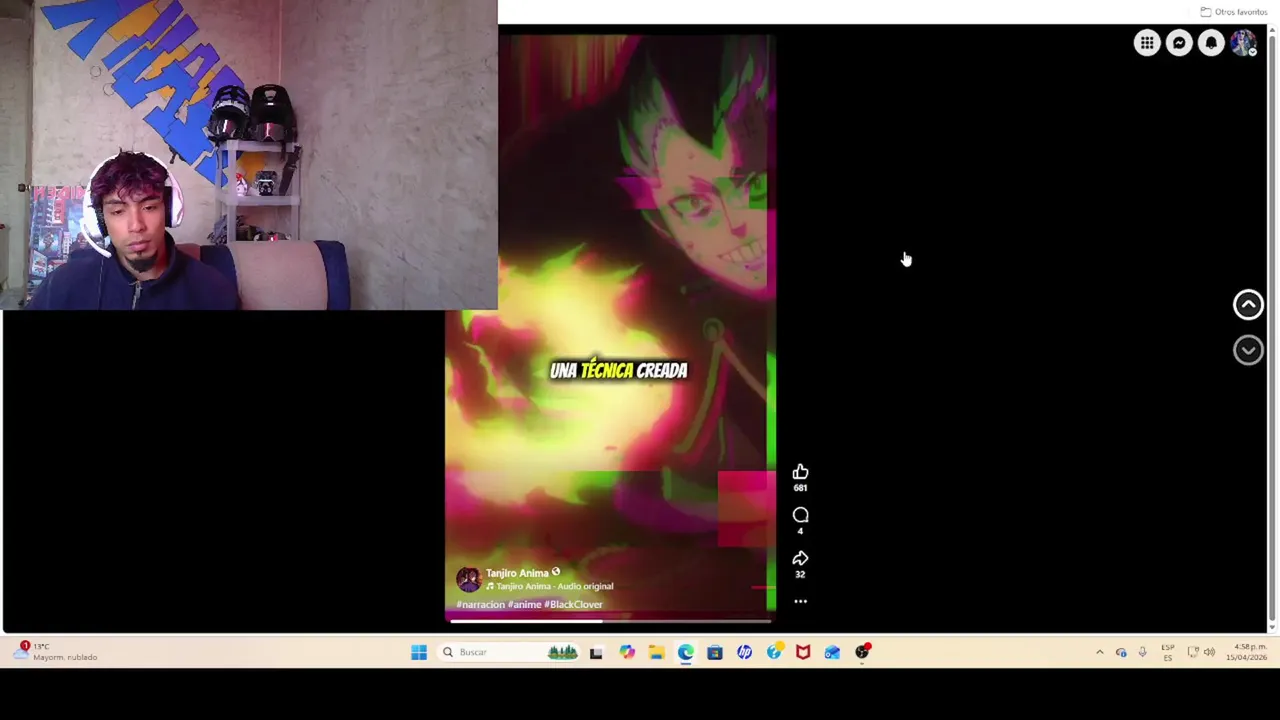Open comments on the reel

click(800, 515)
